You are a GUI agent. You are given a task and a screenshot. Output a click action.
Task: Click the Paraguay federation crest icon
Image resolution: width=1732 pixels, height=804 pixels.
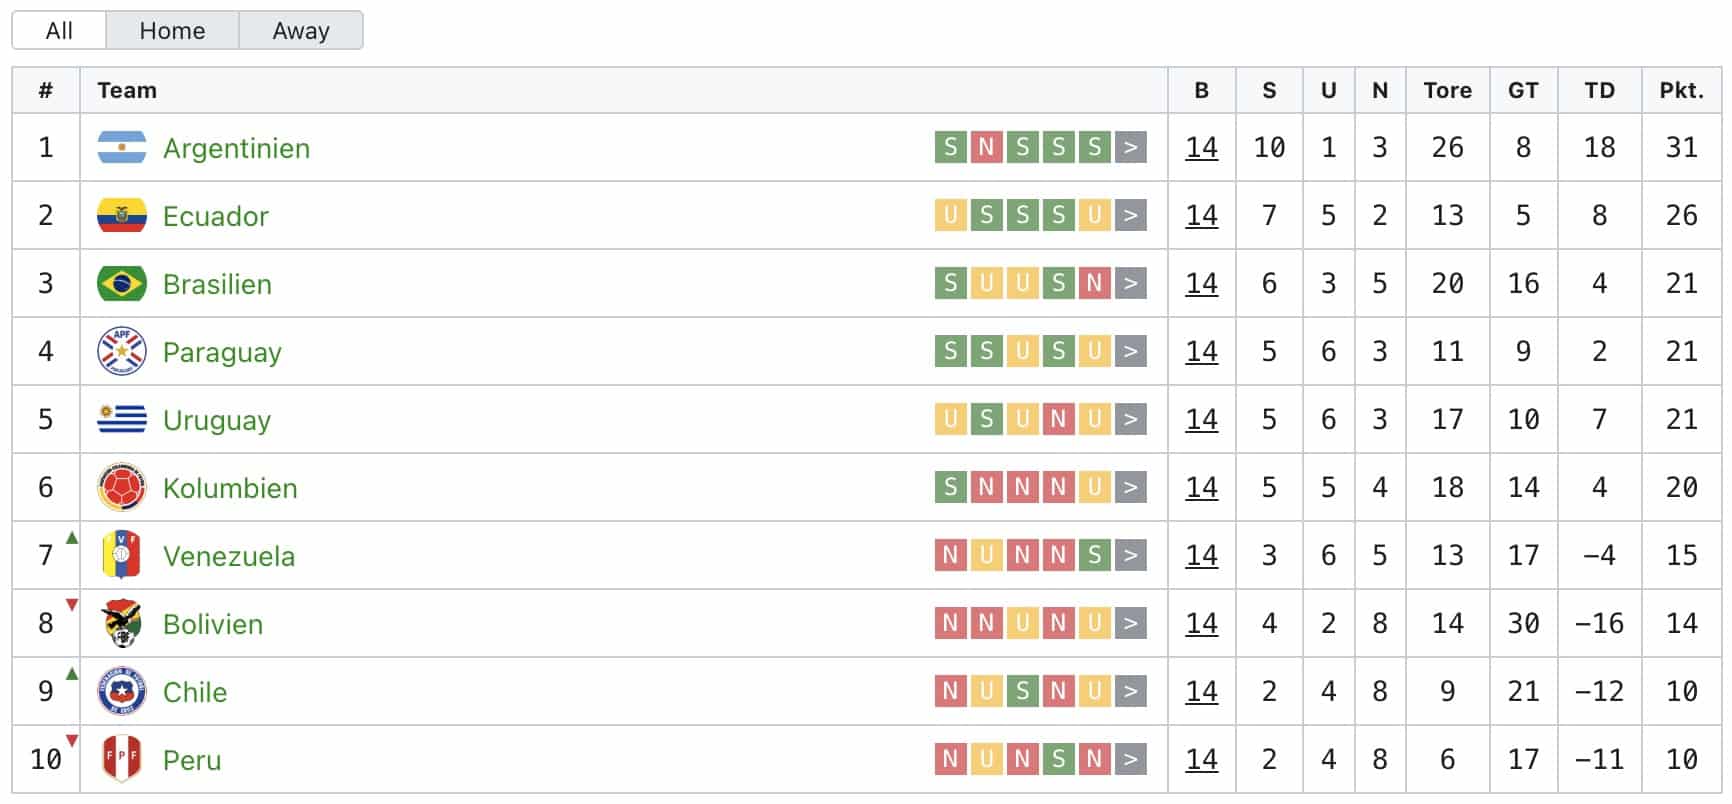tap(122, 352)
